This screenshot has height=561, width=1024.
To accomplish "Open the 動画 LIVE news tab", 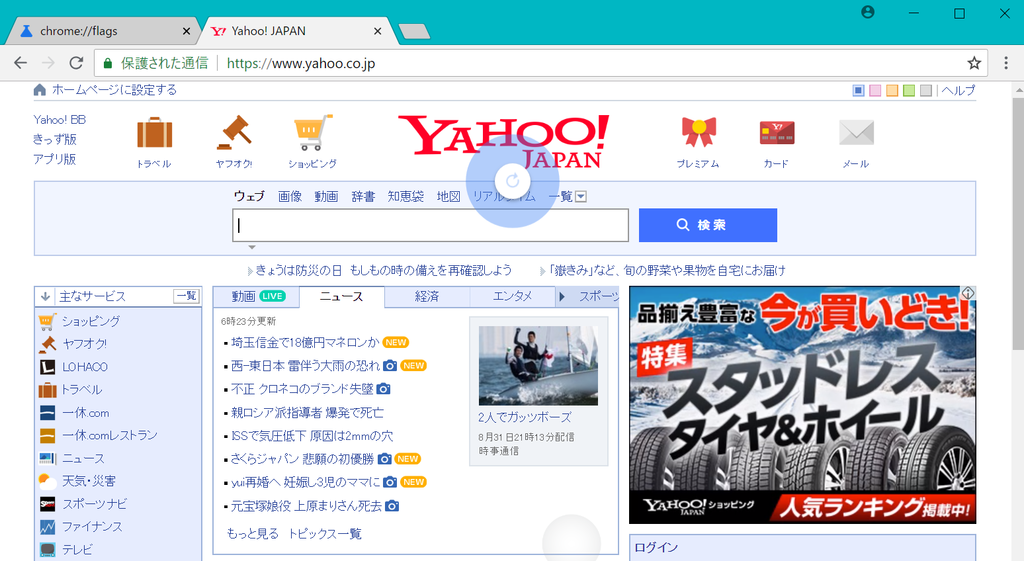I will (x=257, y=297).
